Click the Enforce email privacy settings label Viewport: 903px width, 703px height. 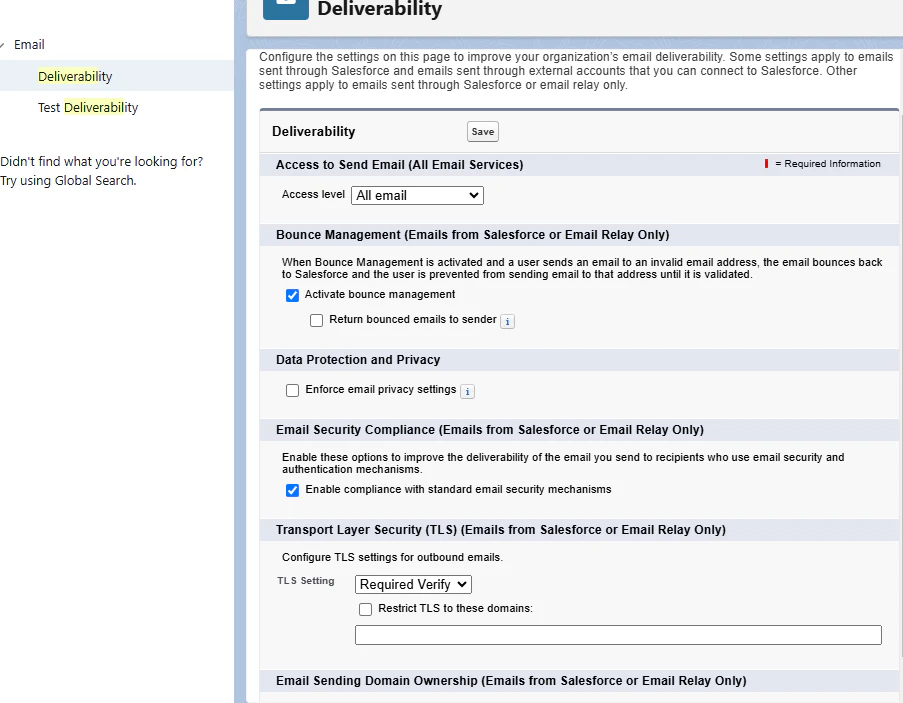click(381, 389)
